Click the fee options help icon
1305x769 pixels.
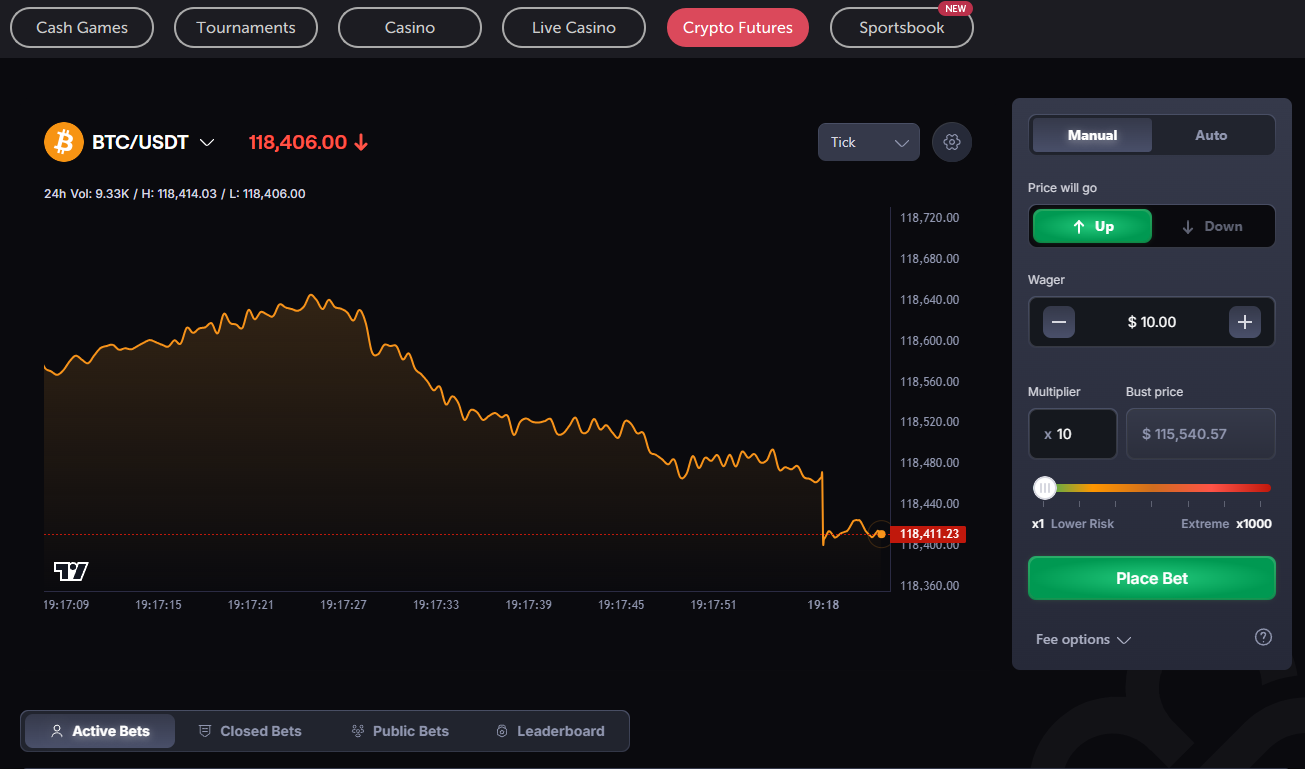[1263, 637]
